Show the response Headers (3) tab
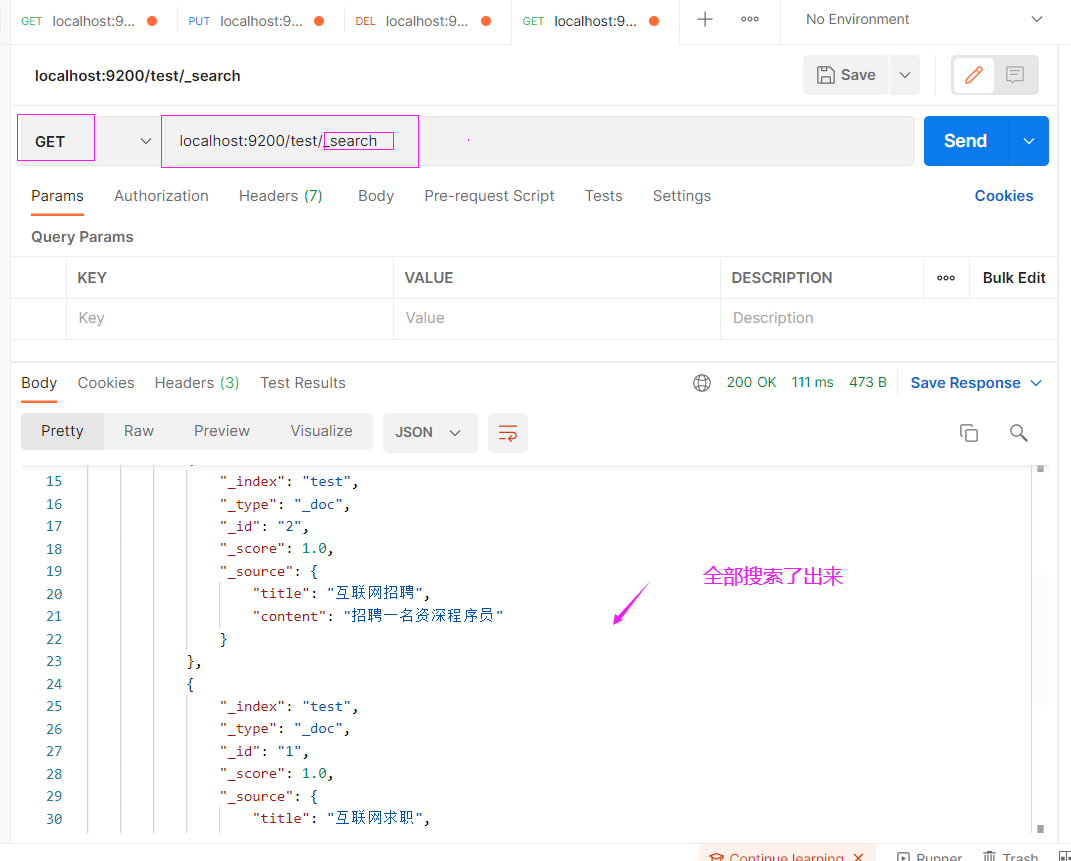The width and height of the screenshot is (1071, 861). click(x=197, y=383)
